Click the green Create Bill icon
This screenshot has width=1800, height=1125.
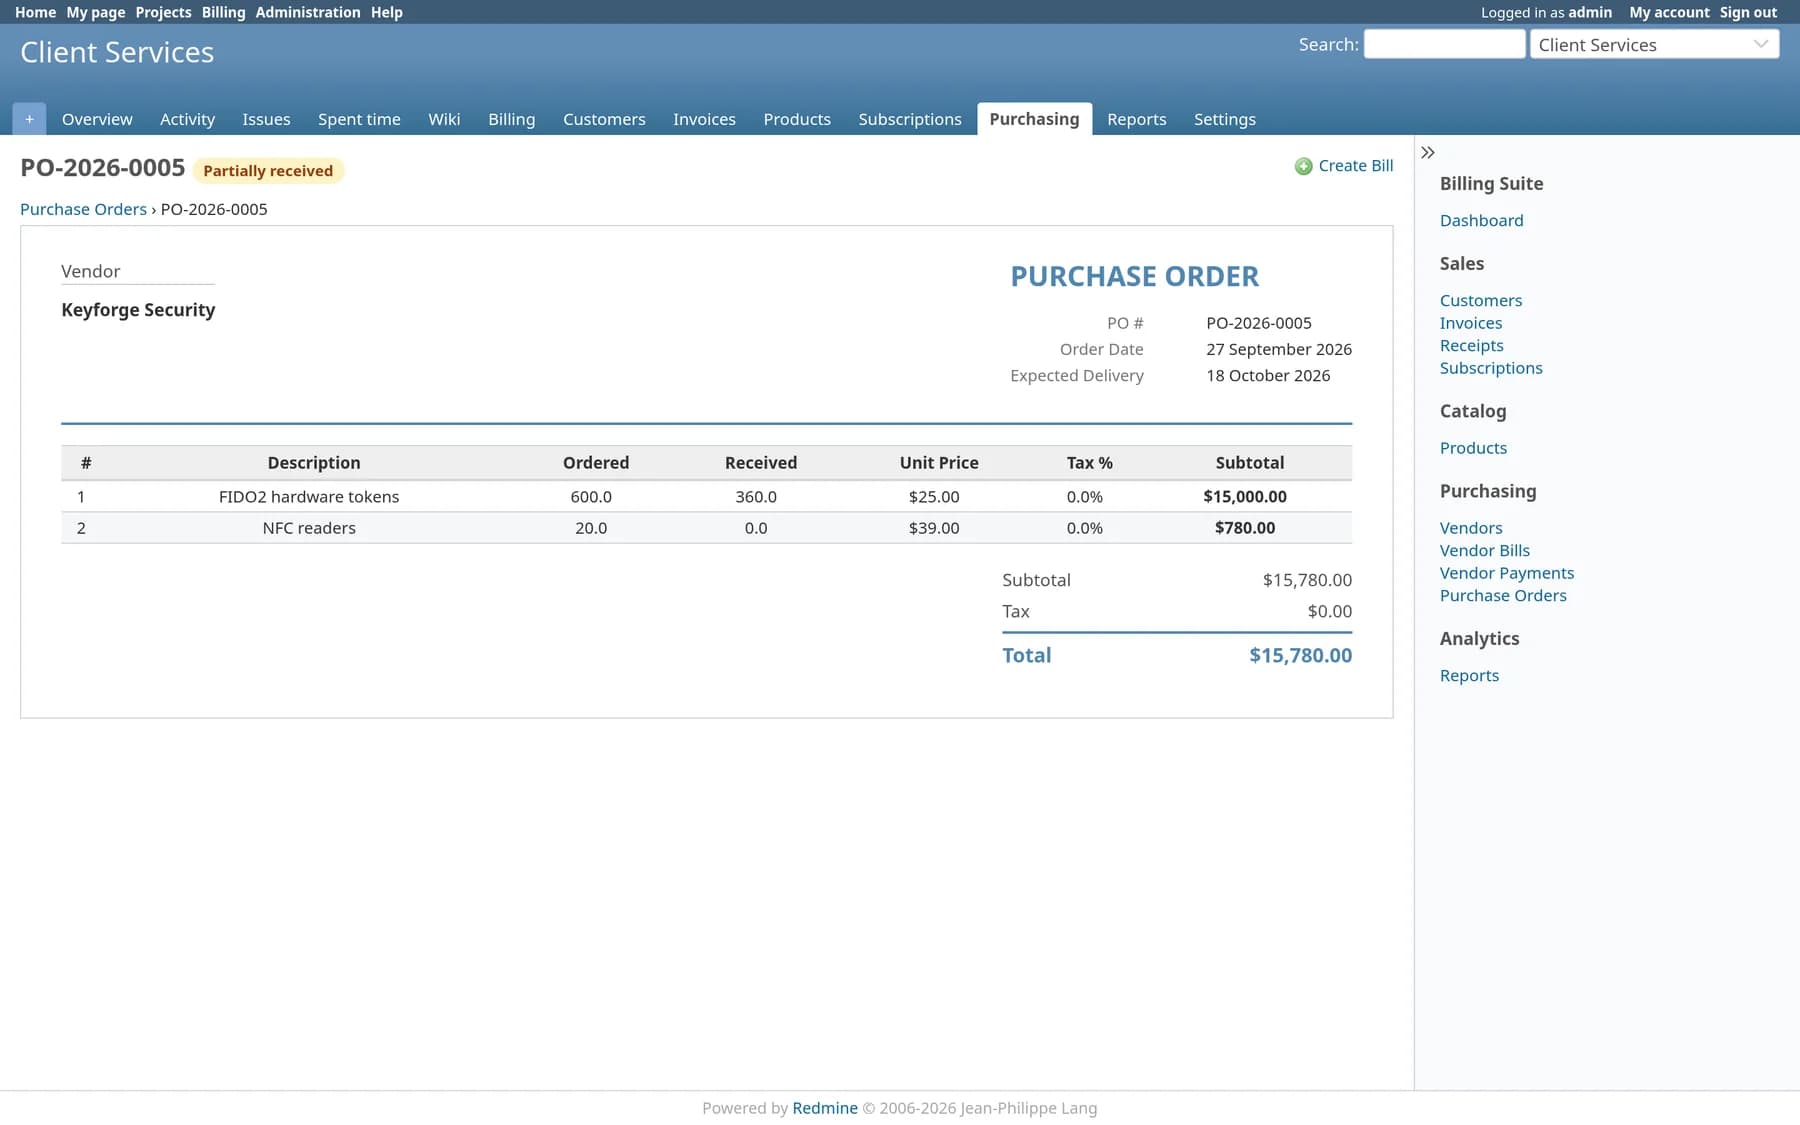pyautogui.click(x=1303, y=166)
